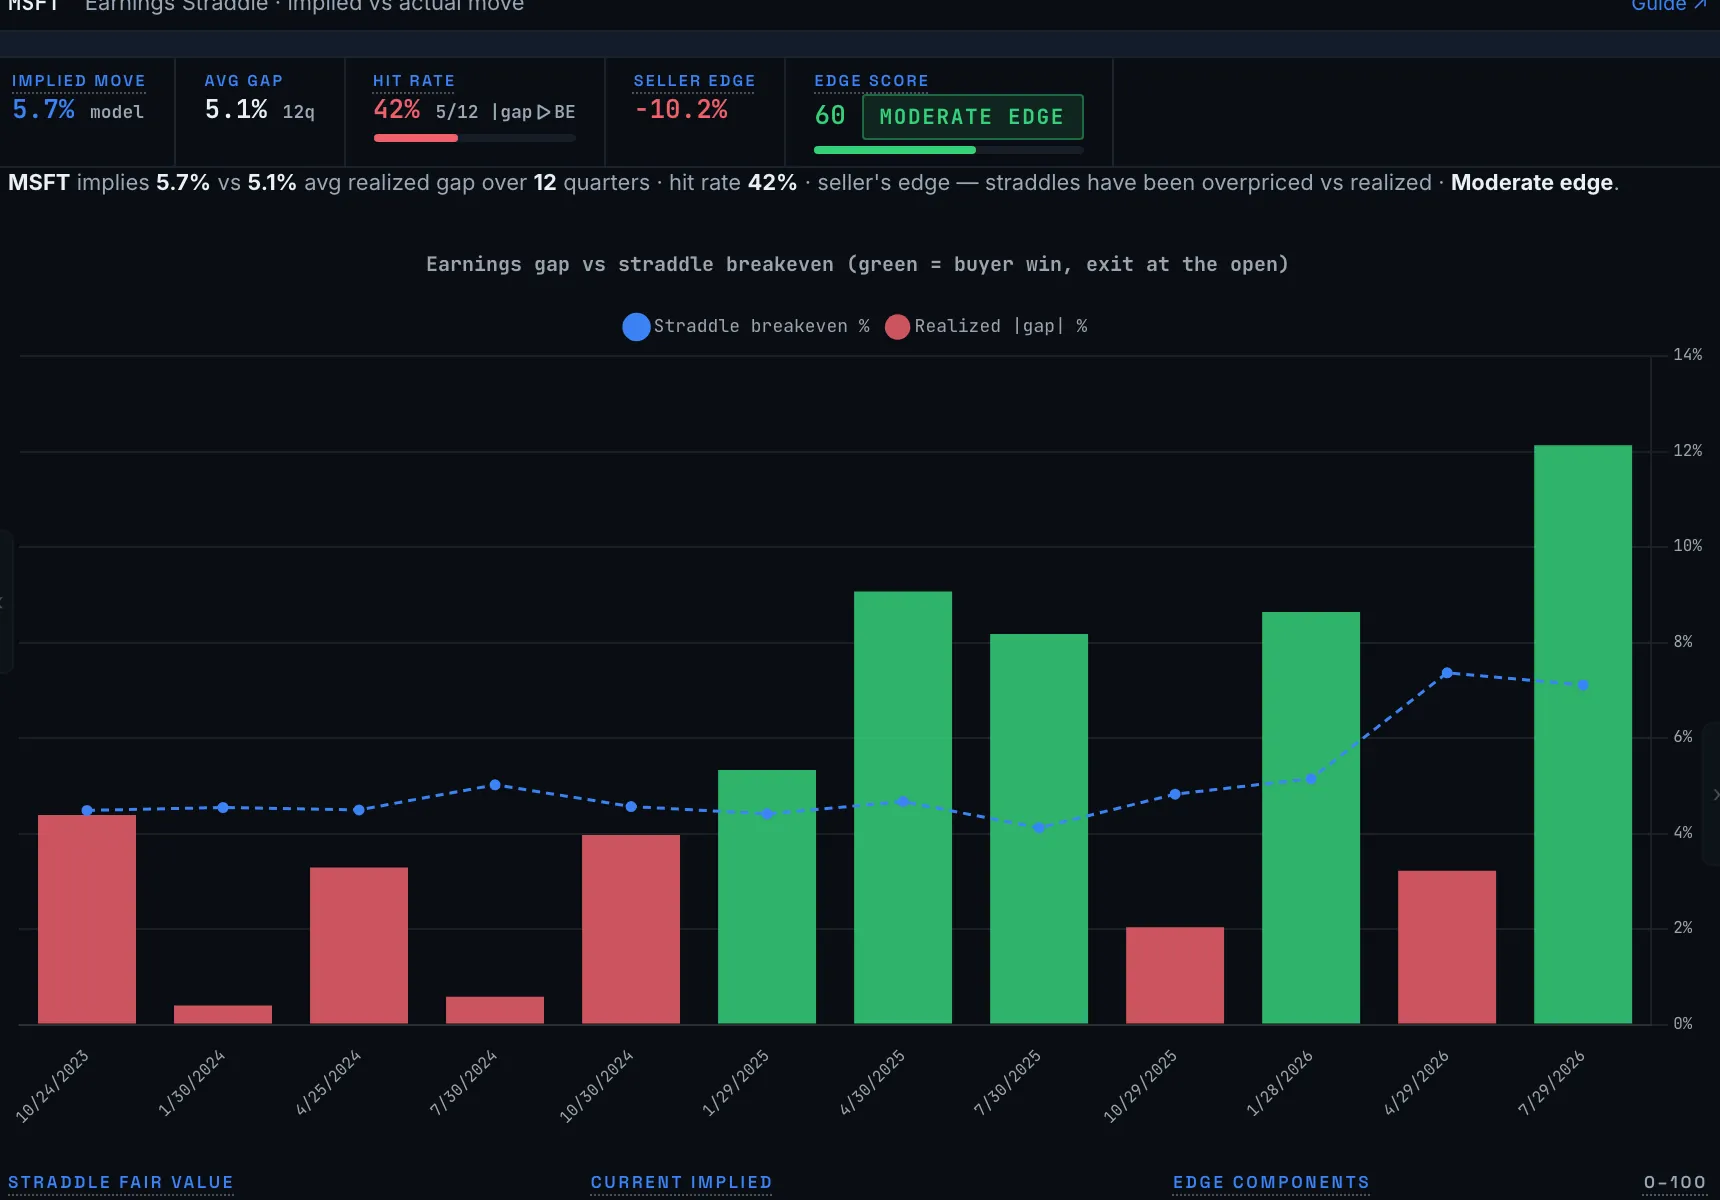
Task: Click the breakeven line point for 1/29/2025
Action: tap(767, 813)
